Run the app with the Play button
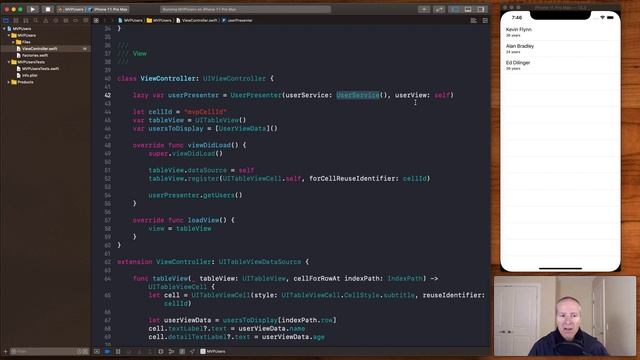Viewport: 640px width, 360px height. point(33,9)
